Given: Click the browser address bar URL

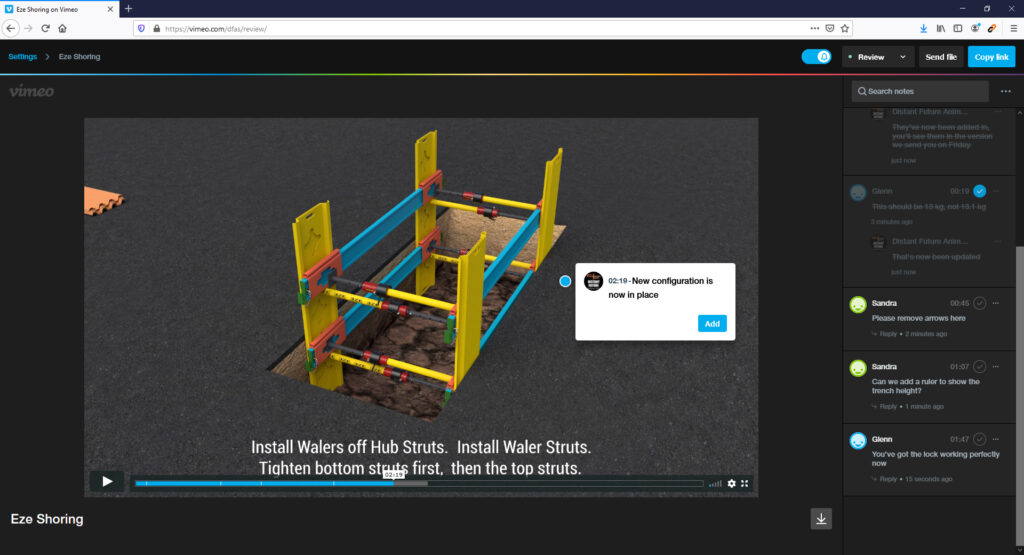Looking at the screenshot, I should pyautogui.click(x=216, y=29).
